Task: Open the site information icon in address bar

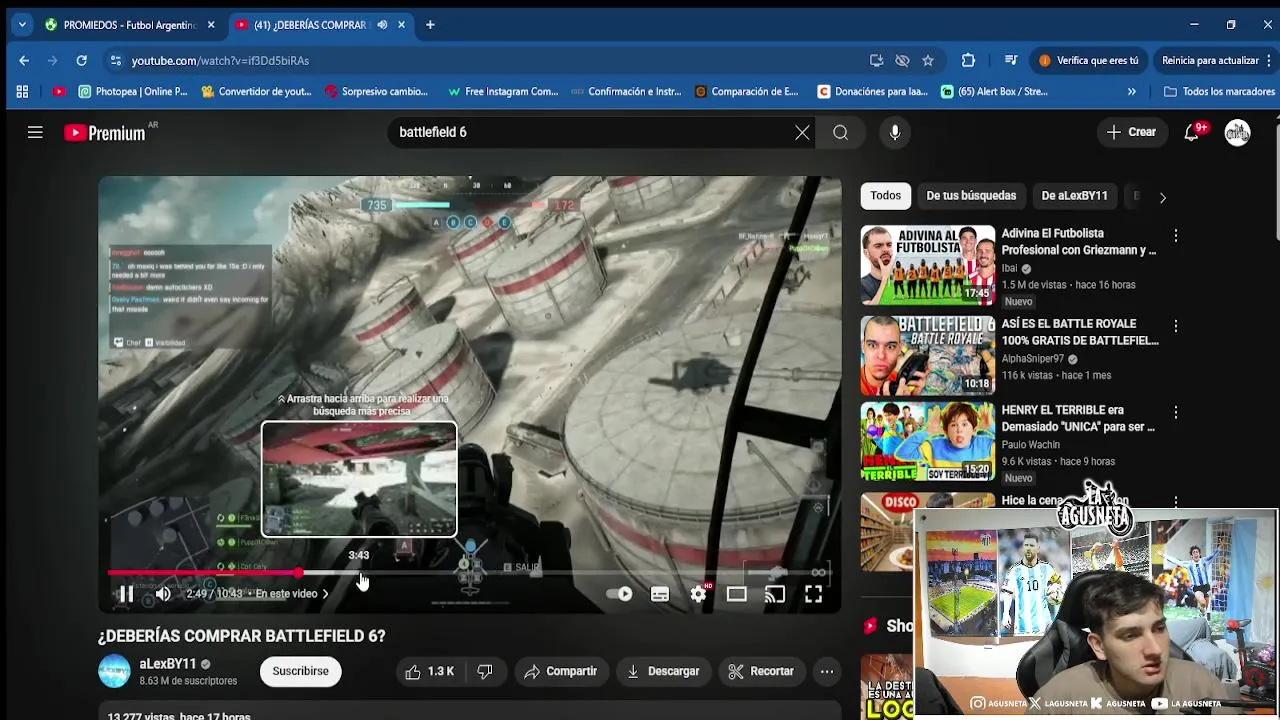Action: coord(116,61)
